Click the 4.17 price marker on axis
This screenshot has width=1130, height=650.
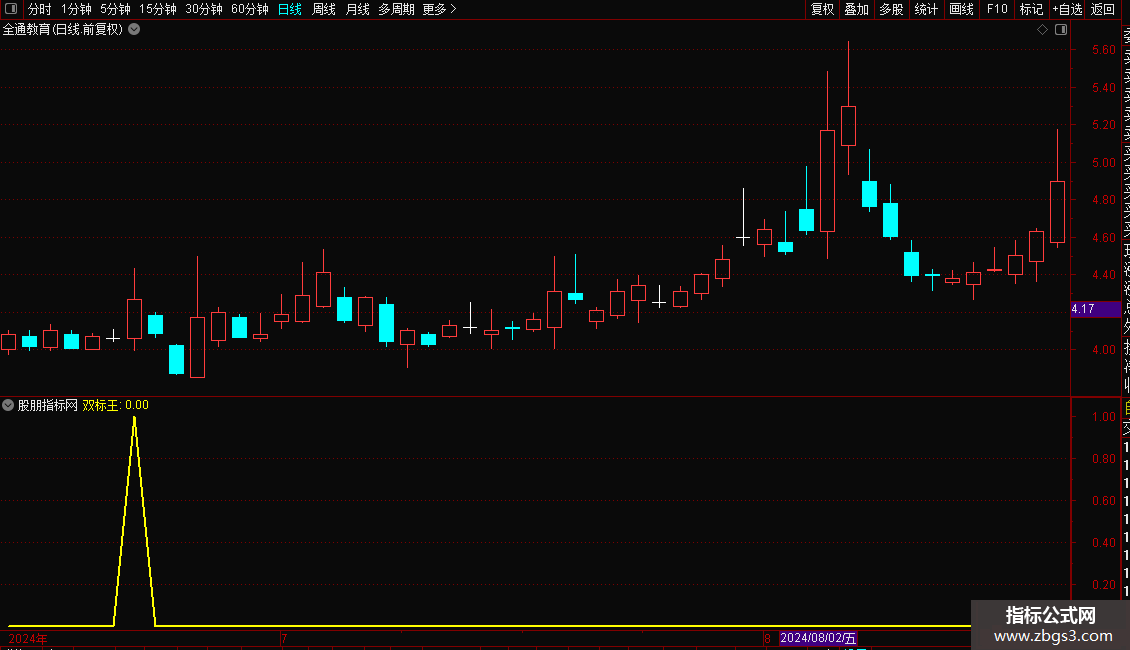click(1095, 309)
